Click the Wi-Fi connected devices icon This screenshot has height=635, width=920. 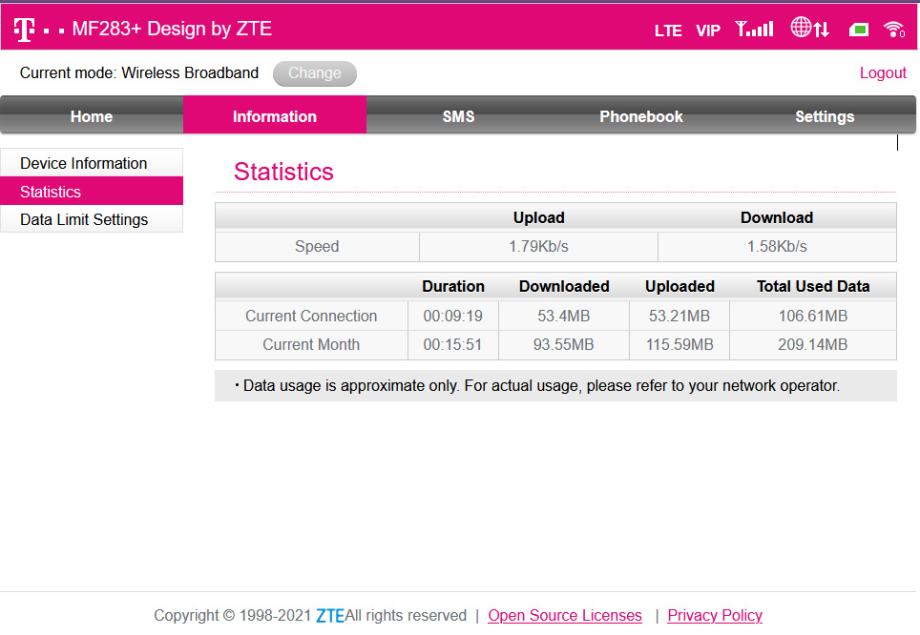pyautogui.click(x=892, y=24)
